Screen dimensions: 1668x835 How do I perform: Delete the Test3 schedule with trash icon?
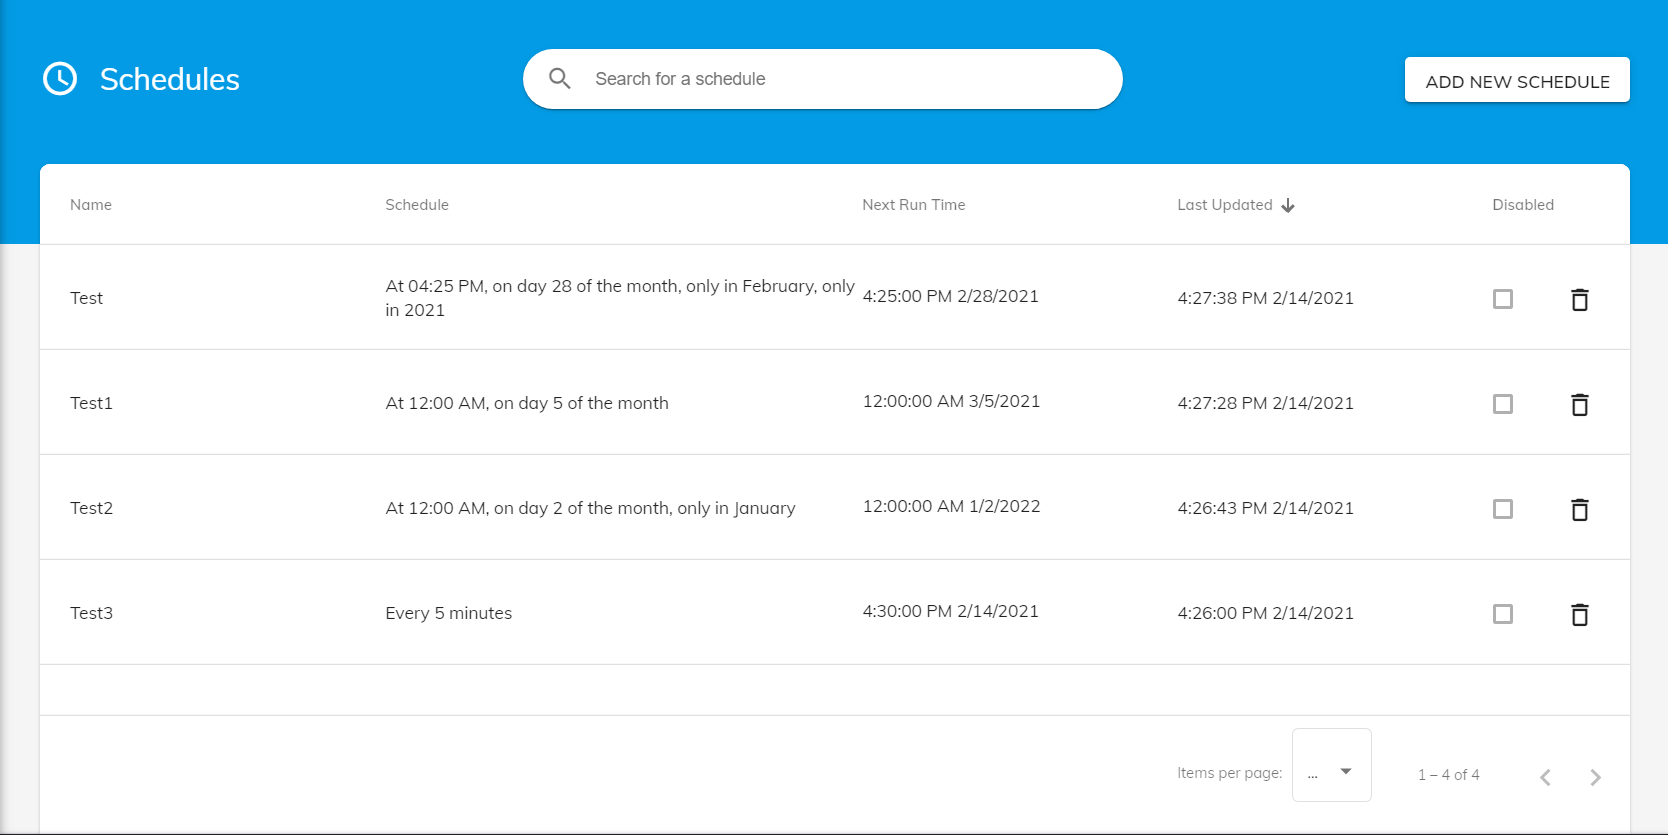[x=1580, y=614]
